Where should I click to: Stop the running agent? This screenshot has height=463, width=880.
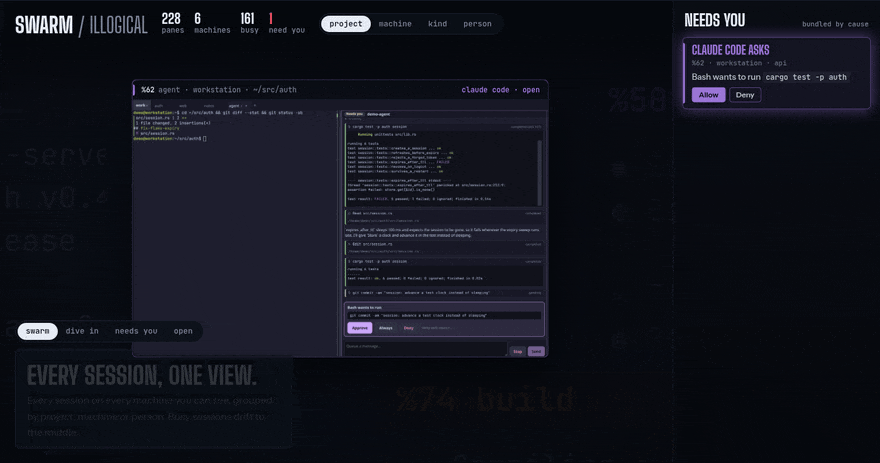(x=517, y=351)
